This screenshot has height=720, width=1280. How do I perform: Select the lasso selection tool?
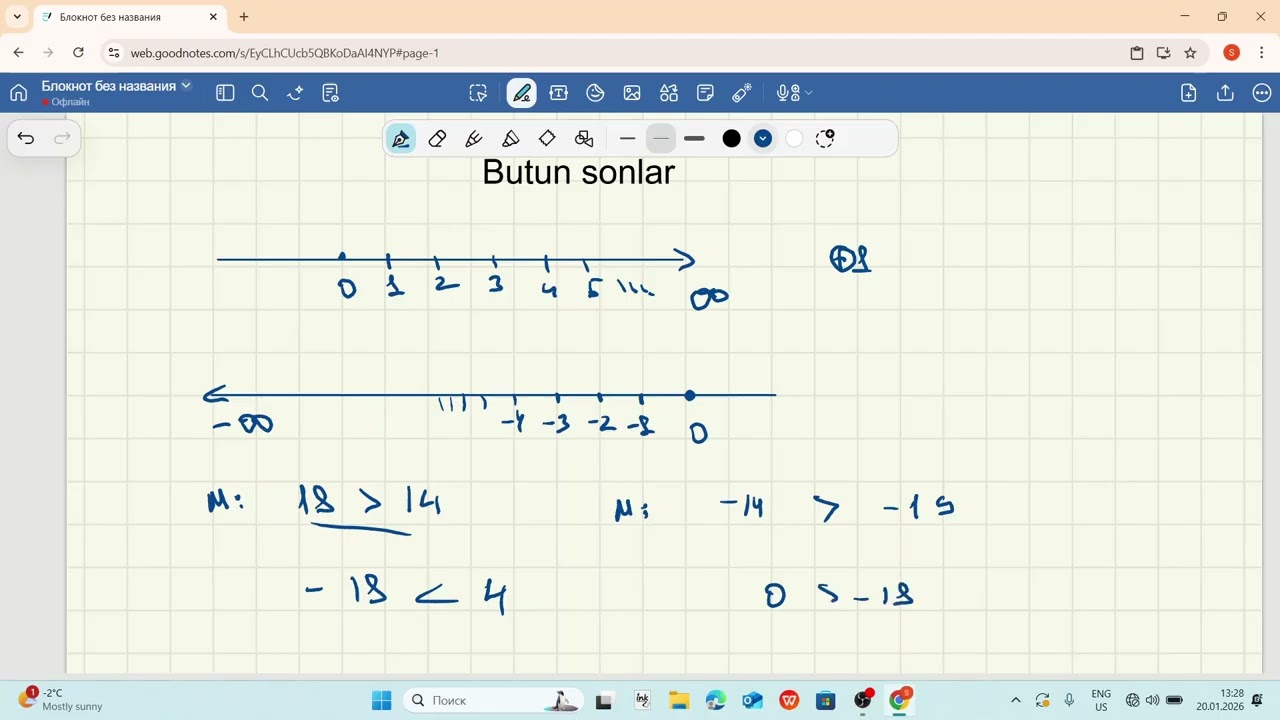point(478,93)
